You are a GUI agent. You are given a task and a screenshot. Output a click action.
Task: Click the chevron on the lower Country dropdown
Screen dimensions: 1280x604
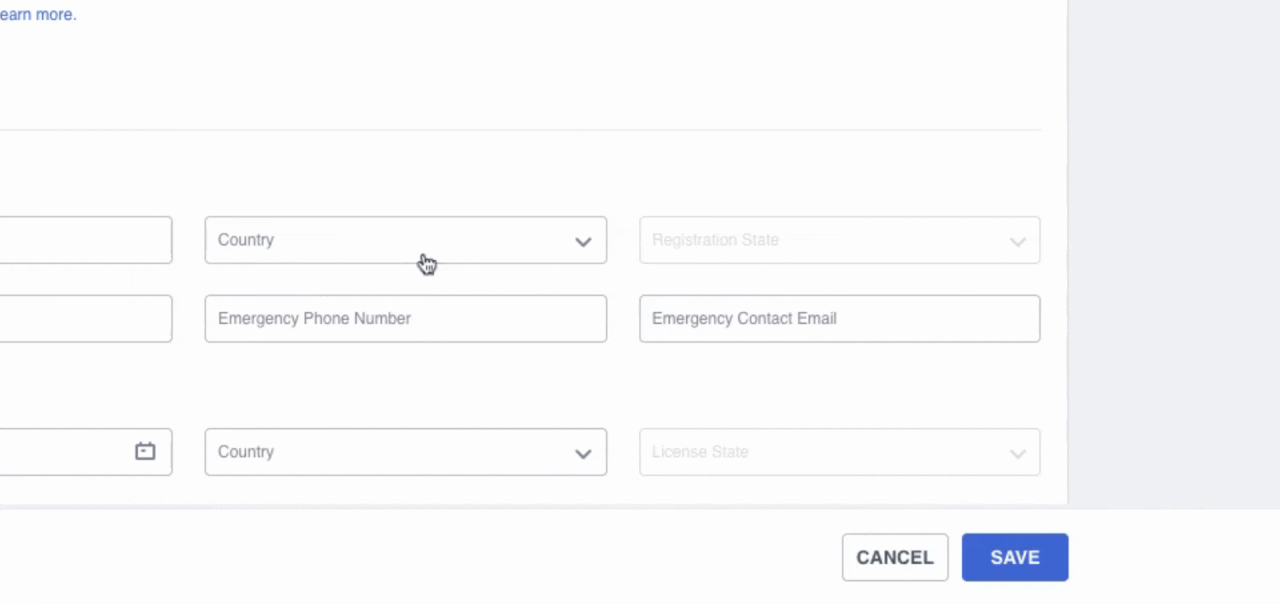click(x=583, y=453)
